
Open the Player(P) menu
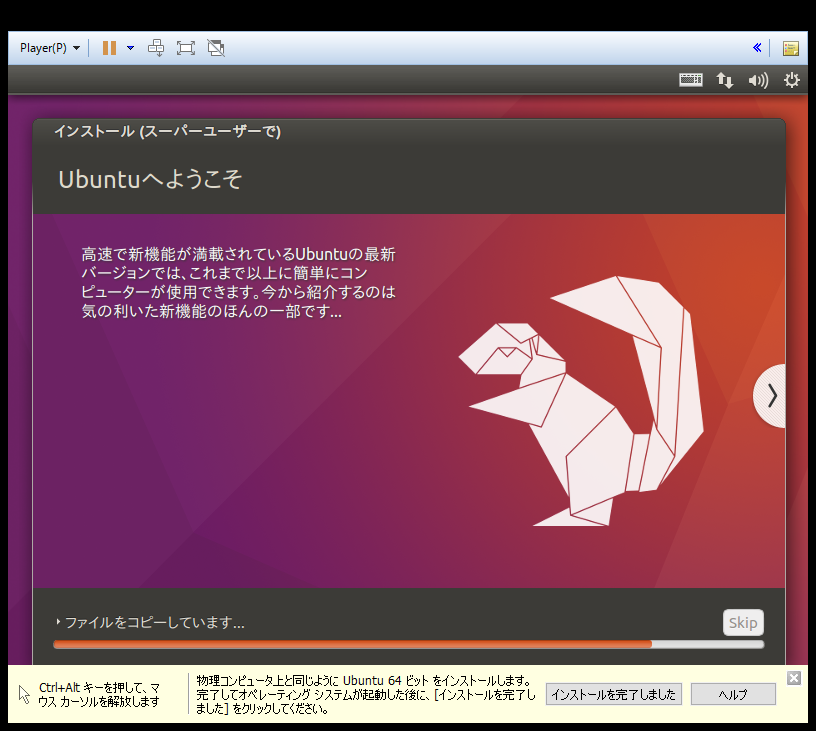(49, 48)
